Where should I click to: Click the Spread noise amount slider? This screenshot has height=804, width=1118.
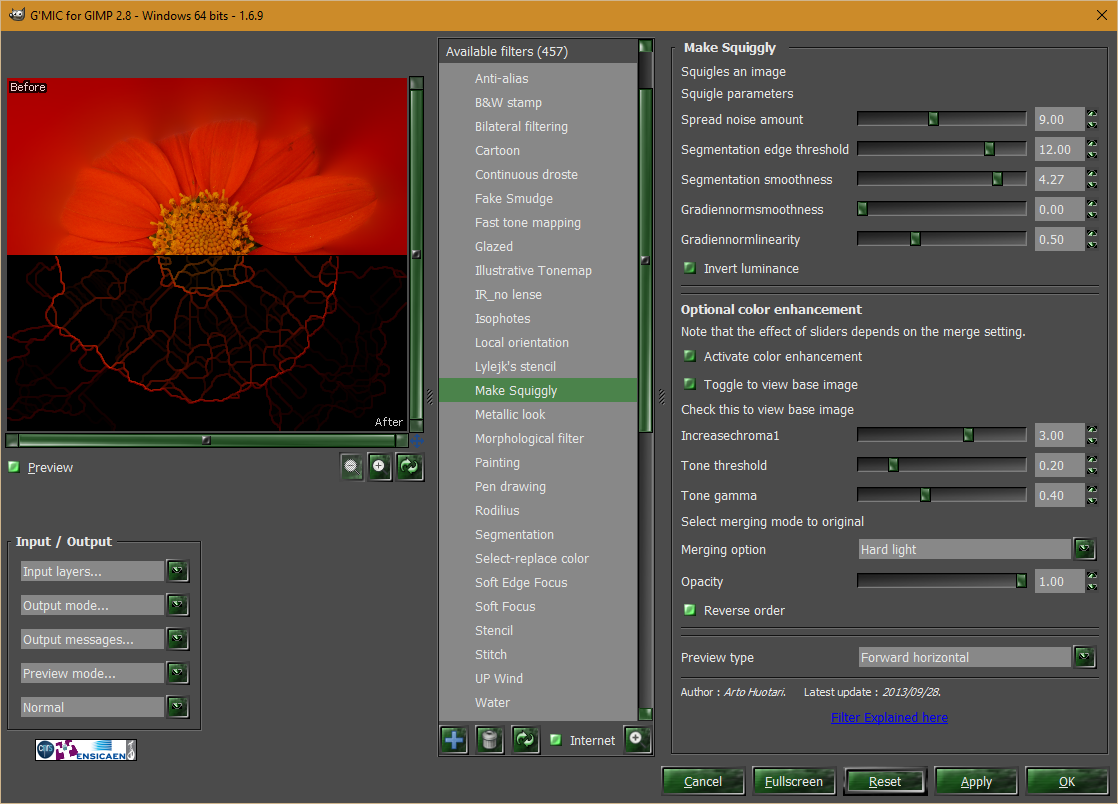pos(942,119)
